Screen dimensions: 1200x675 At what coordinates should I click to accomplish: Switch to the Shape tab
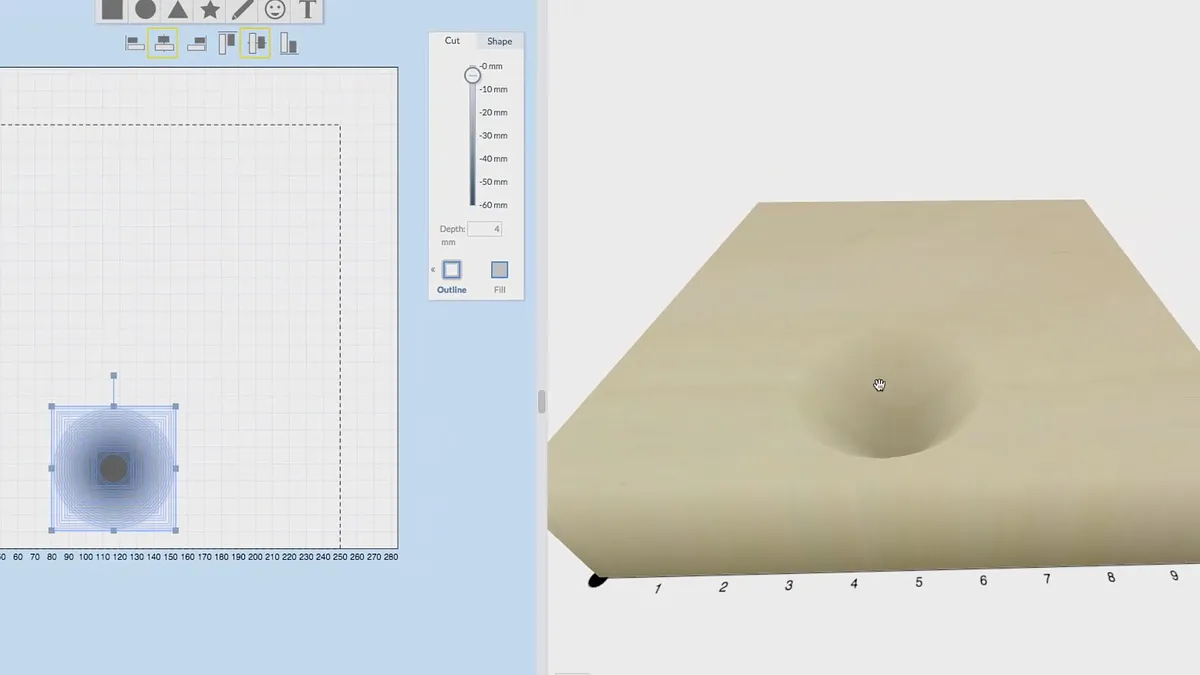[x=500, y=41]
